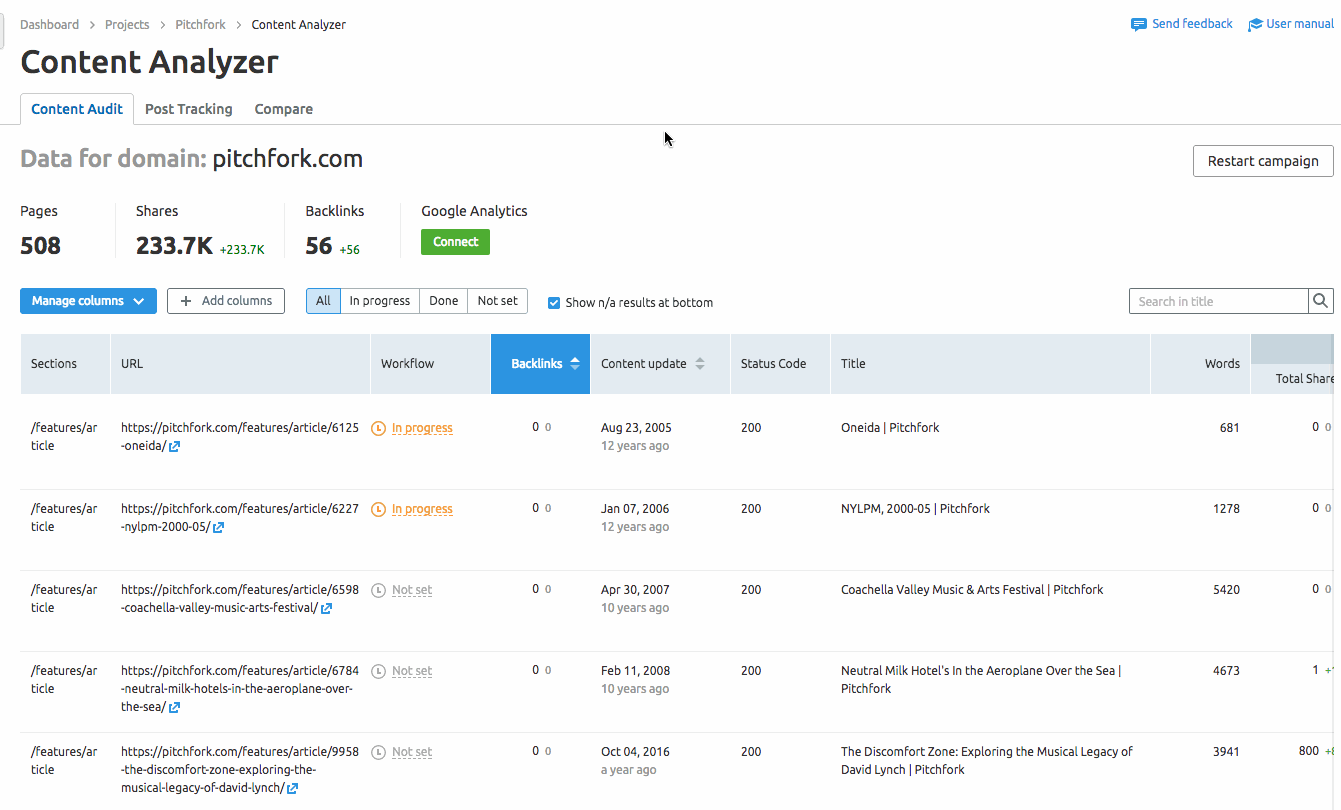Click the search magnifier icon button
Screen dimensions: 1341x810
tap(1321, 301)
